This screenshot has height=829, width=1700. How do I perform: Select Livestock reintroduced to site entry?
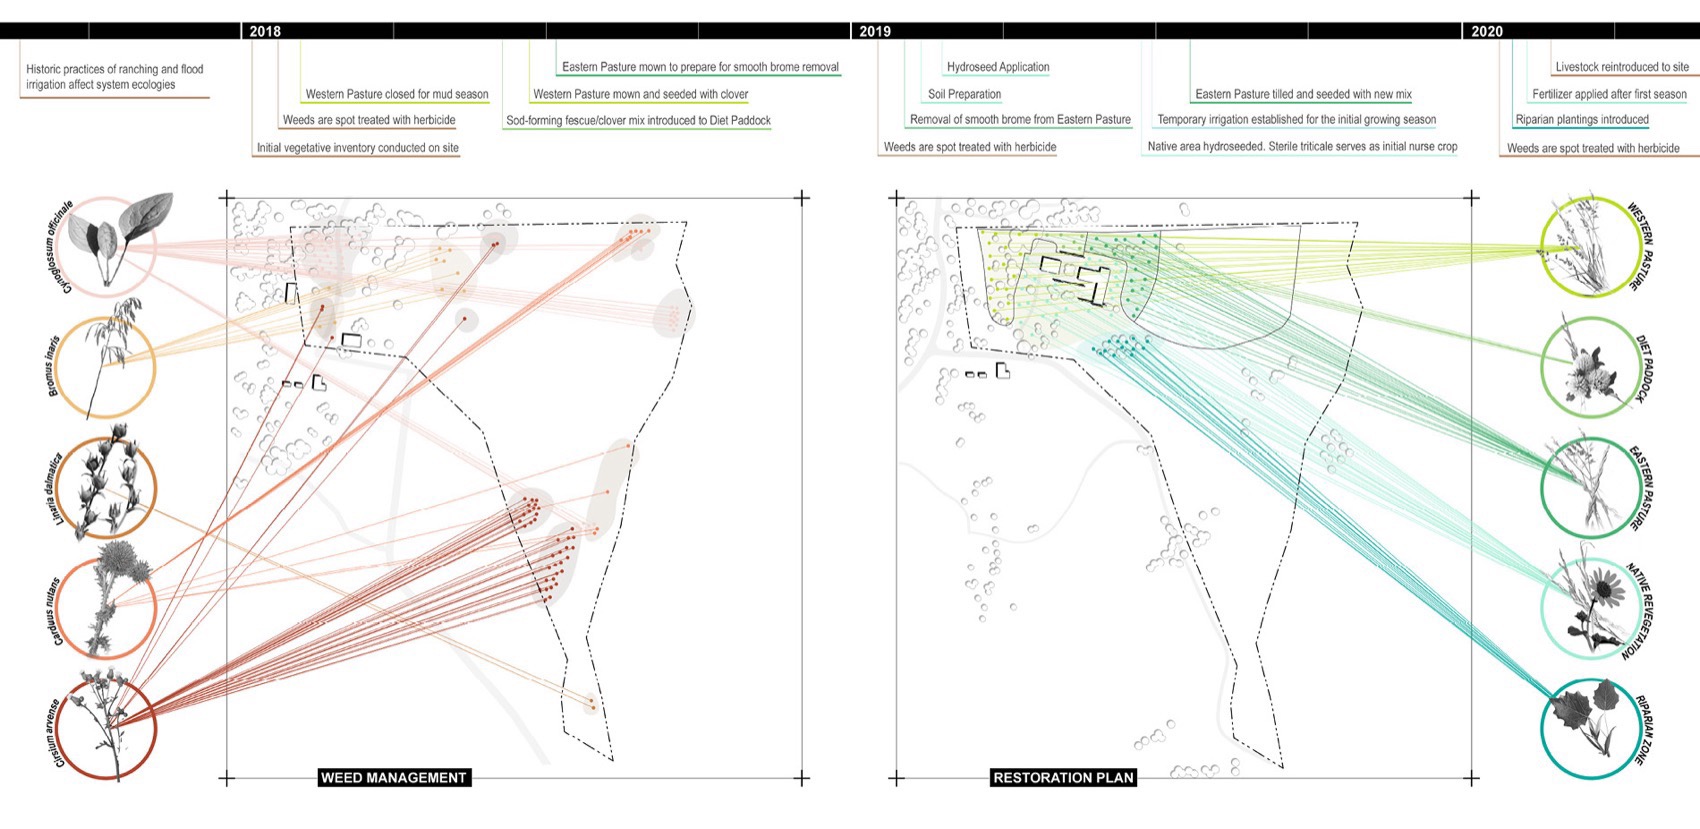1621,67
